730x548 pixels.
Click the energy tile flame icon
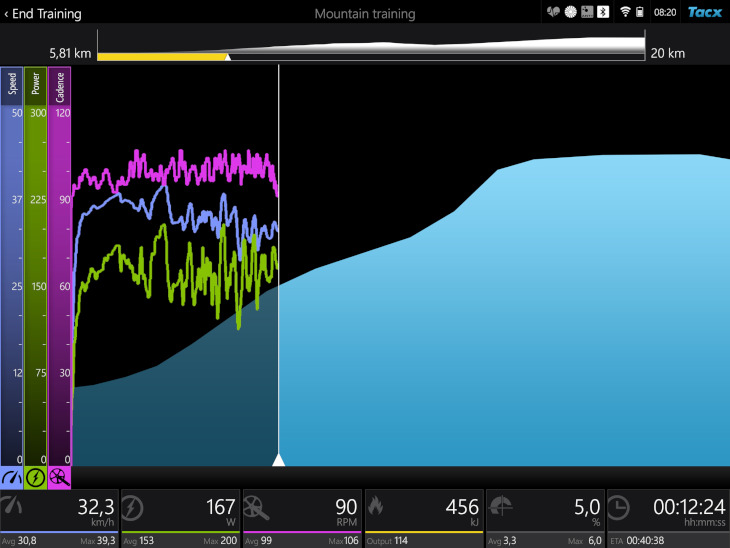[x=375, y=505]
